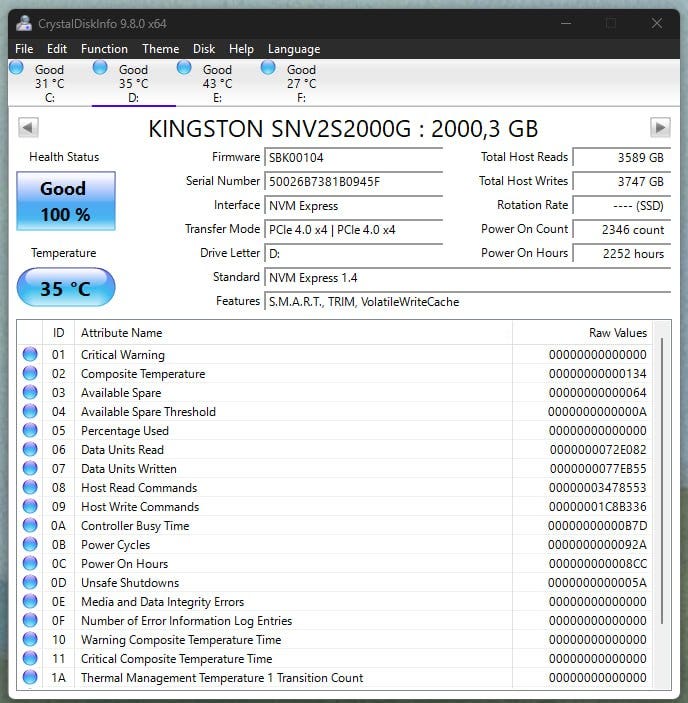This screenshot has width=688, height=703.
Task: Click status icon for Host Read Commands row
Action: coord(30,487)
